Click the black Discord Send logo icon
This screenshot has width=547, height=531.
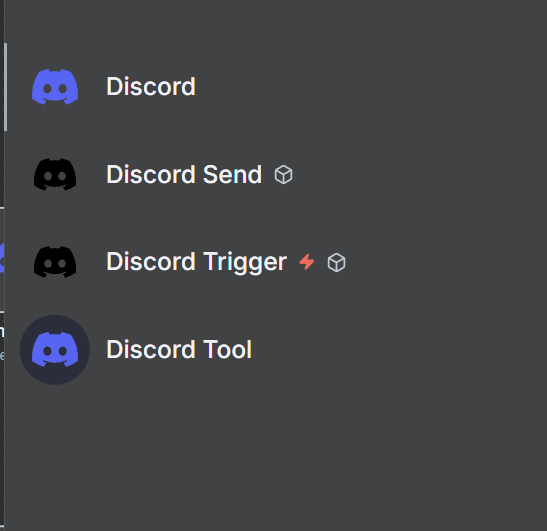click(x=55, y=174)
